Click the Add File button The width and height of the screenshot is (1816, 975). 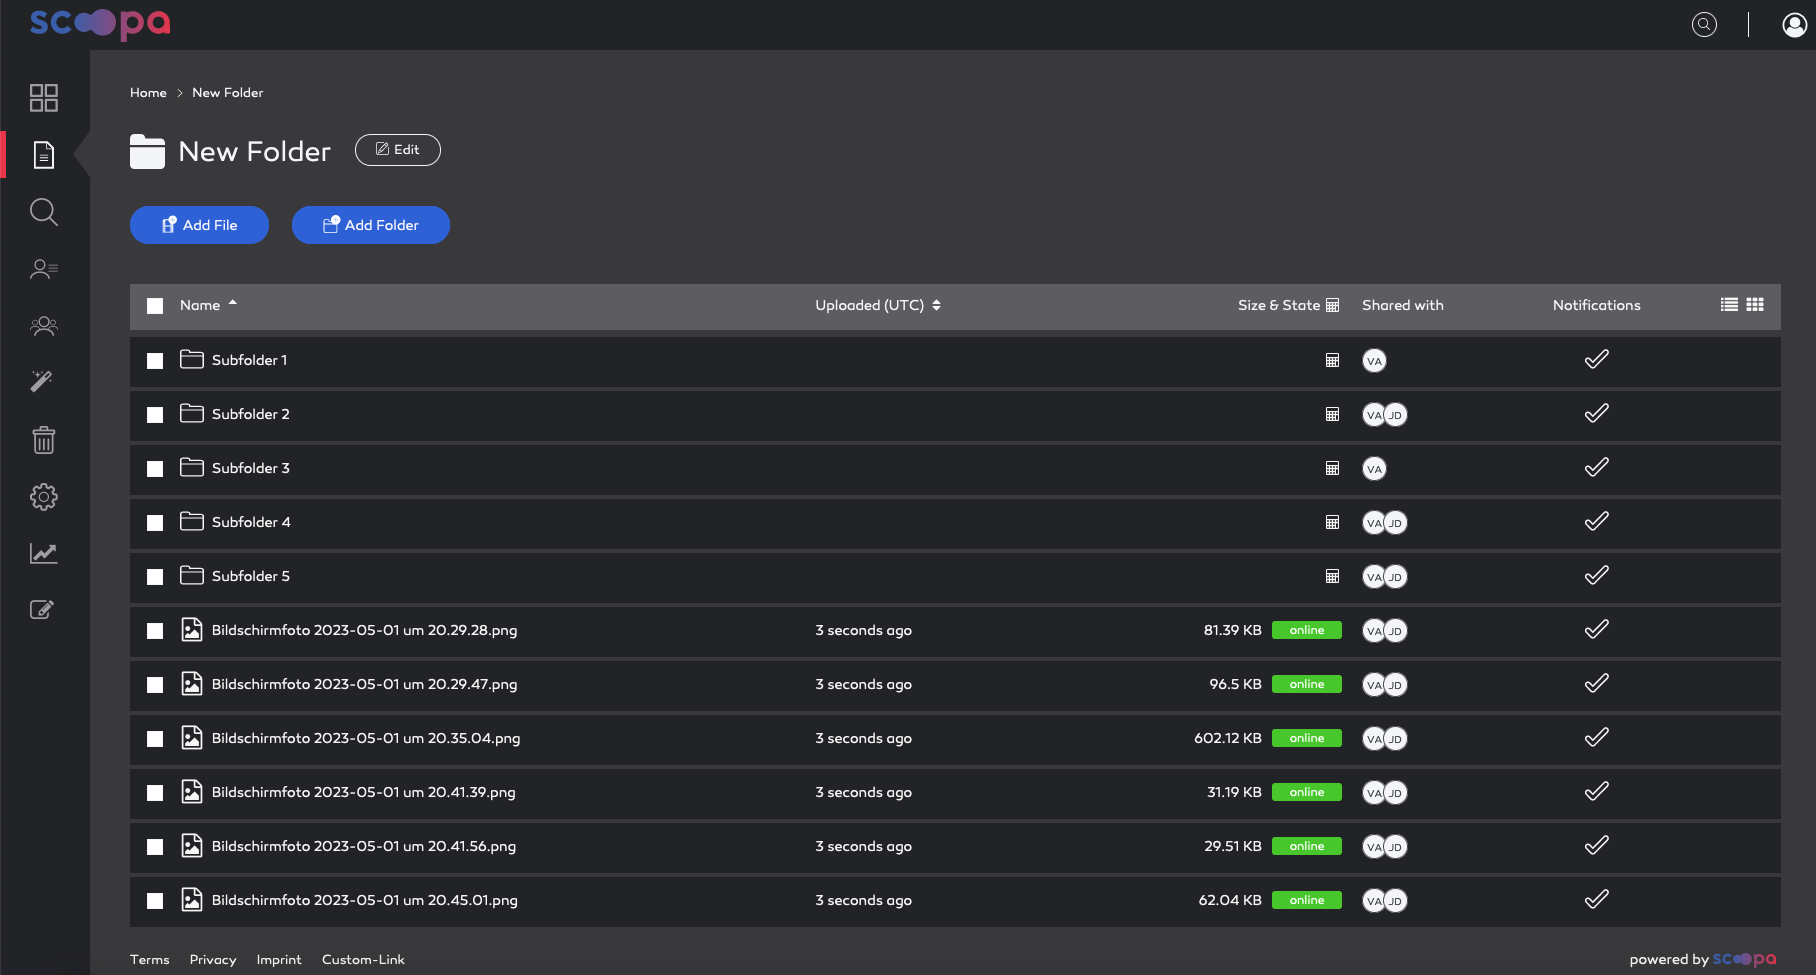[x=199, y=225]
